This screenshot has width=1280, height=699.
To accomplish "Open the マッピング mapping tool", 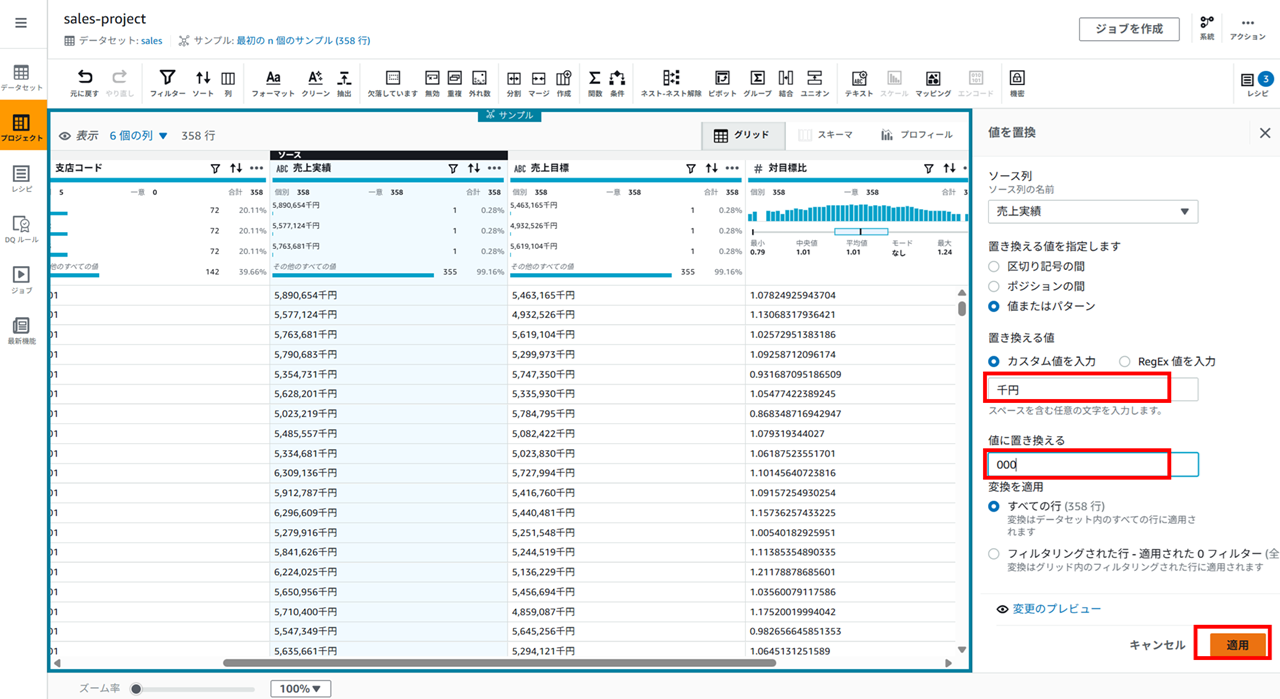I will (x=933, y=83).
